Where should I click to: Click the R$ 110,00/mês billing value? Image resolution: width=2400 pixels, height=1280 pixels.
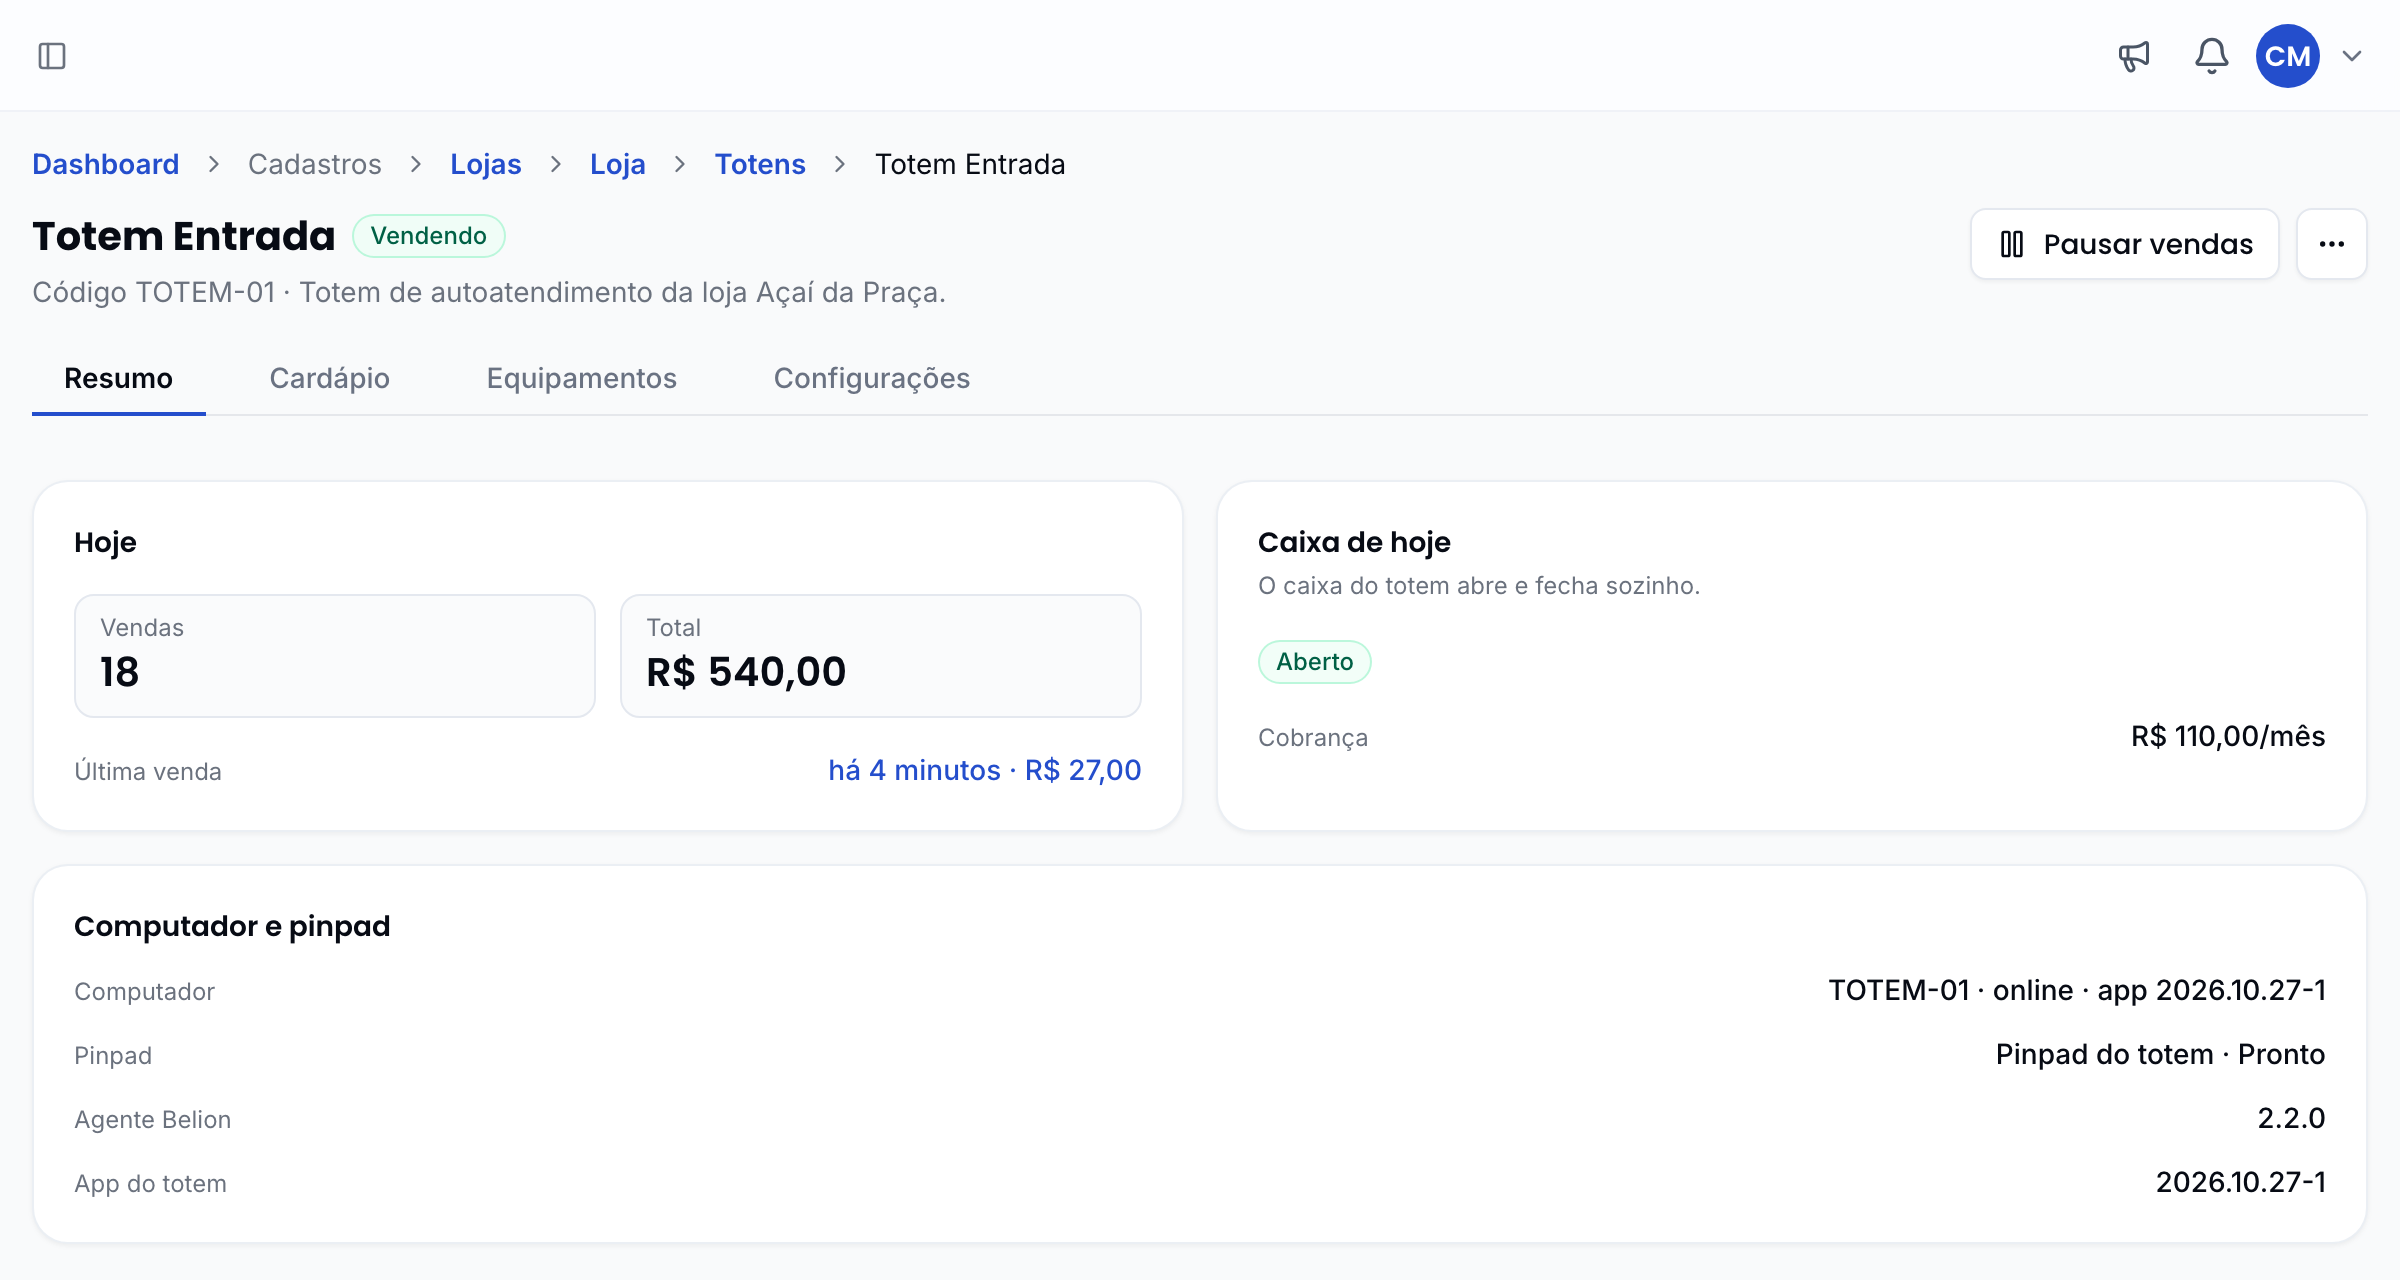click(2228, 737)
